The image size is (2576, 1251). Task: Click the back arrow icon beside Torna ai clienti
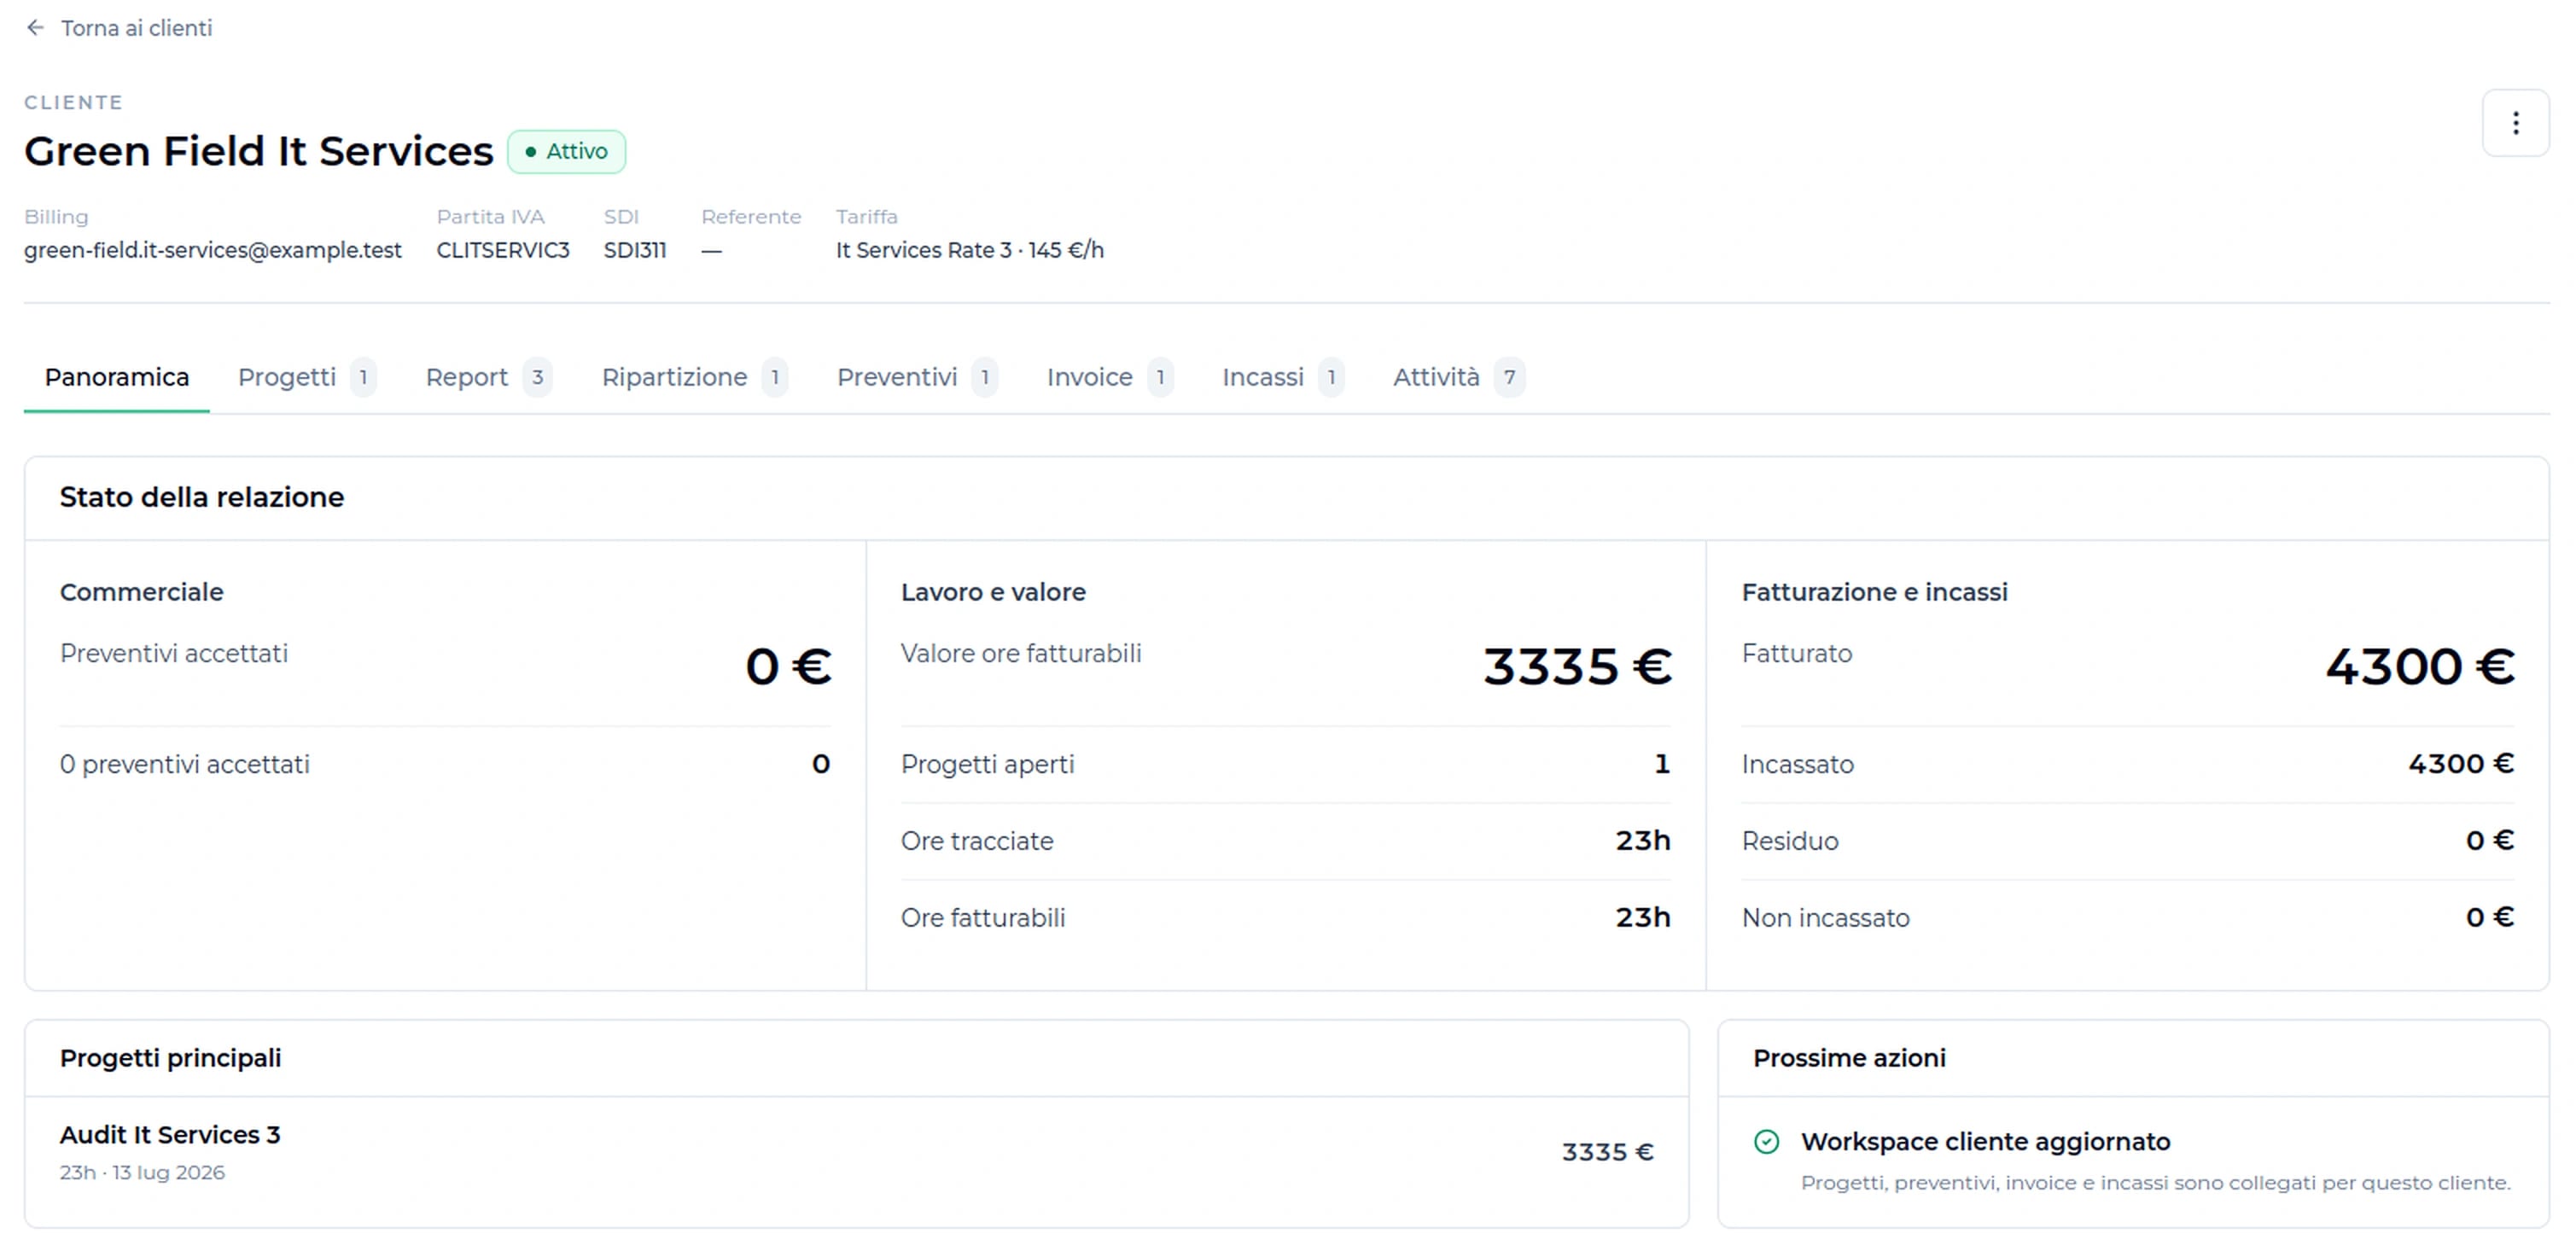[35, 28]
